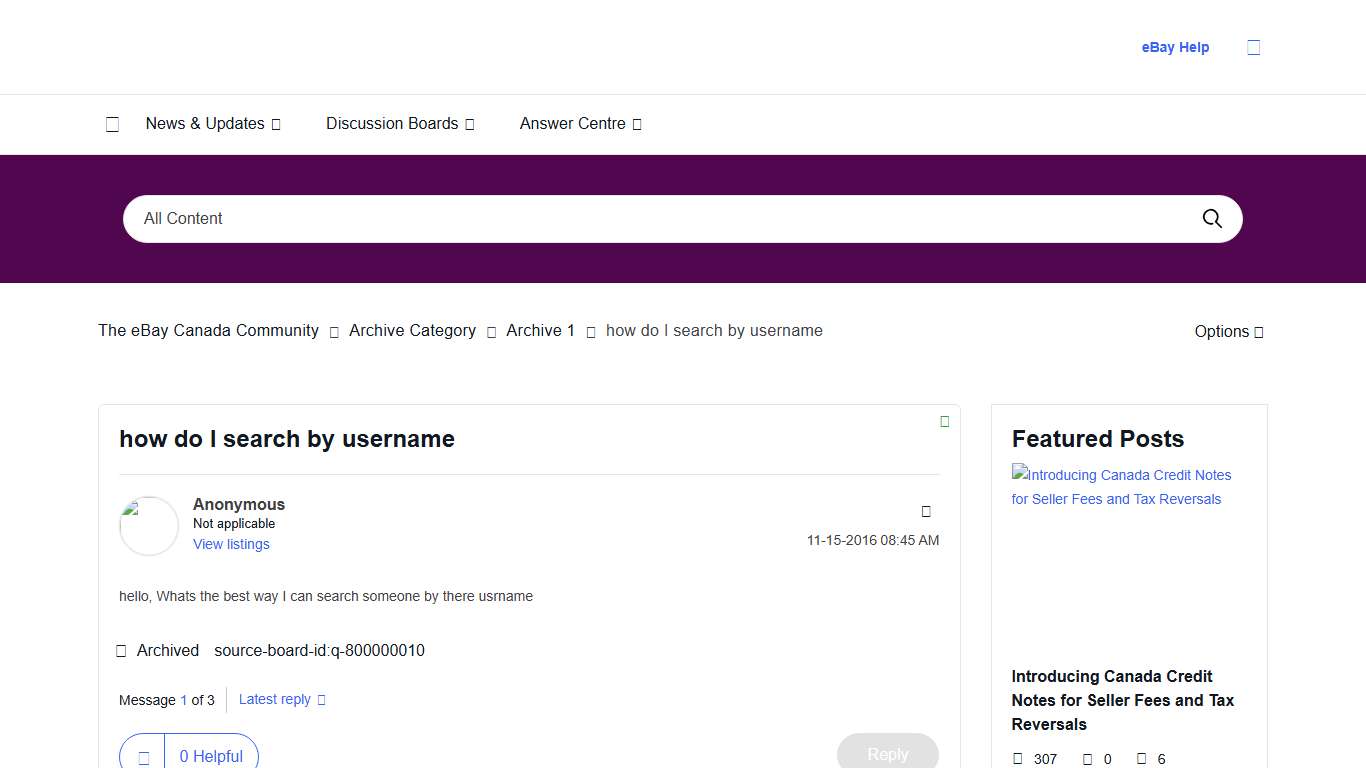Image resolution: width=1366 pixels, height=768 pixels.
Task: Click the browse icon left of News & Updates
Action: (112, 123)
